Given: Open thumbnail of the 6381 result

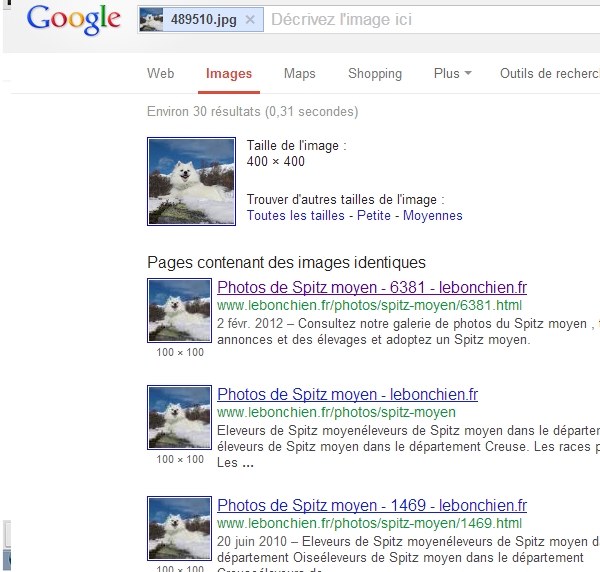Looking at the screenshot, I should [x=179, y=310].
